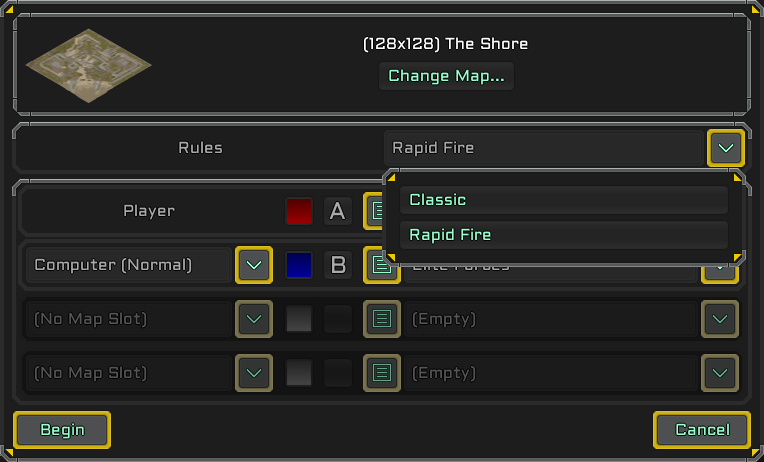Click third slot's list icon
Screen dimensions: 764x462
[380, 320]
